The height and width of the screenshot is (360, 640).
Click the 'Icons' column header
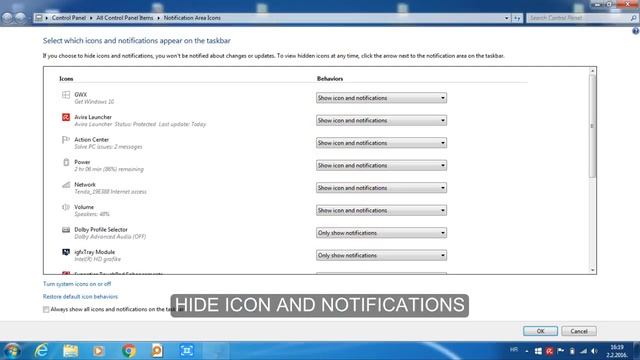[66, 78]
